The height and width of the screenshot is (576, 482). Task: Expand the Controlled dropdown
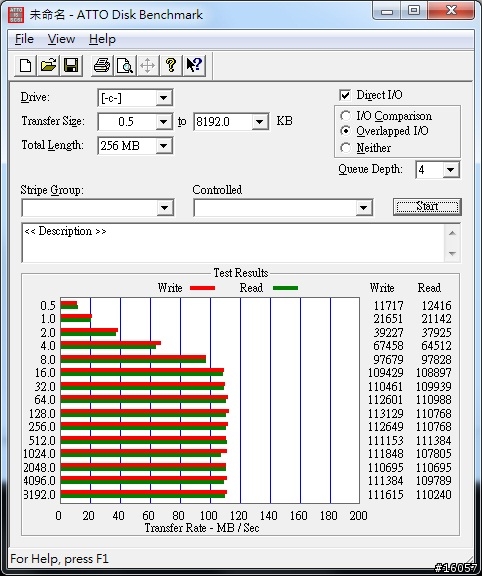tap(363, 208)
